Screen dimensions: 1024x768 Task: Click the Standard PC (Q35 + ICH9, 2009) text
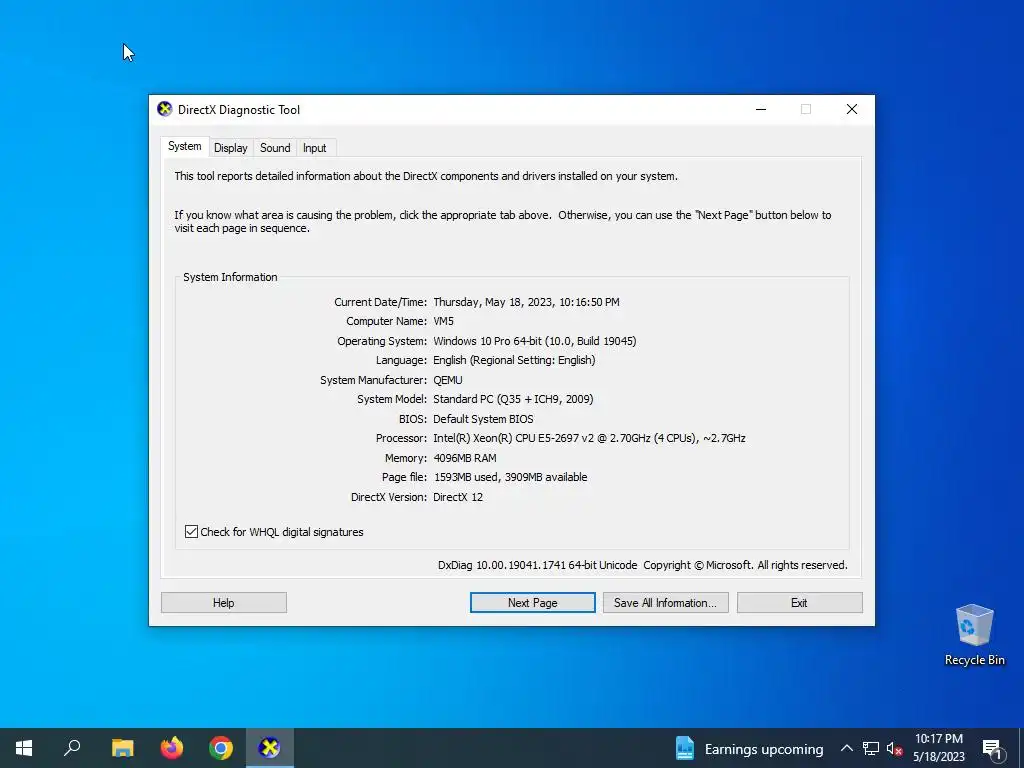click(x=513, y=399)
